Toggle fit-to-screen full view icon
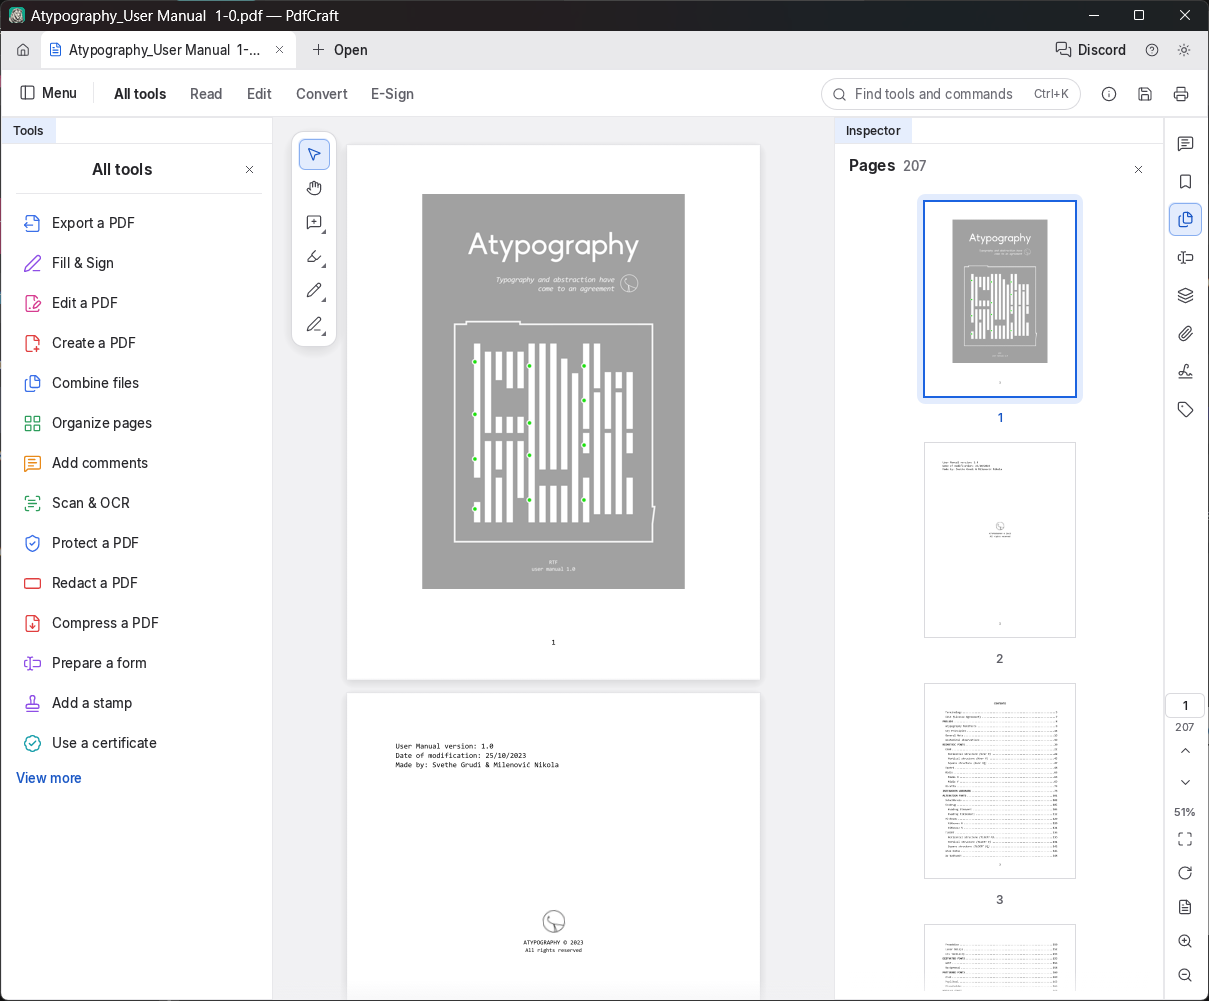The width and height of the screenshot is (1209, 1001). (x=1185, y=839)
